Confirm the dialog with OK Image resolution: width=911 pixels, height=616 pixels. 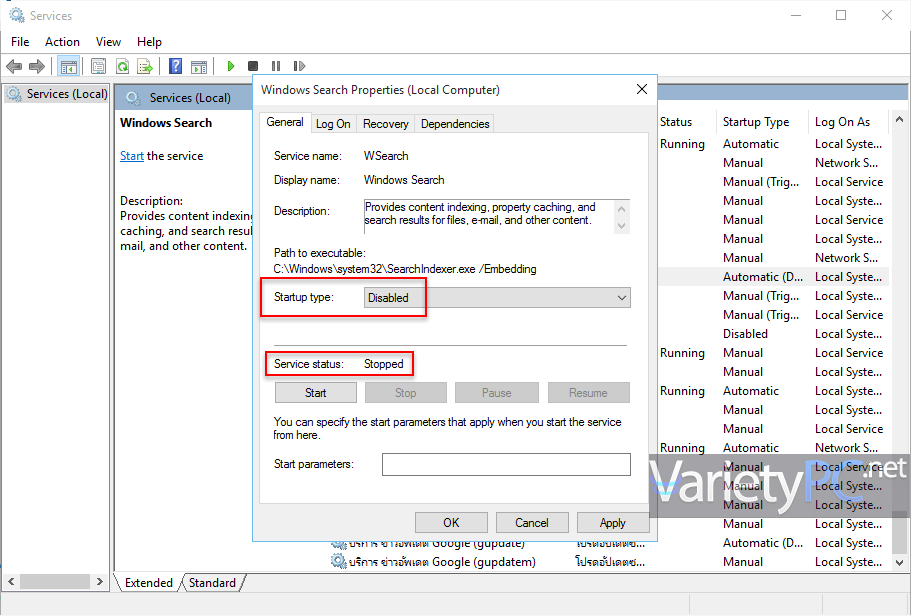point(451,523)
